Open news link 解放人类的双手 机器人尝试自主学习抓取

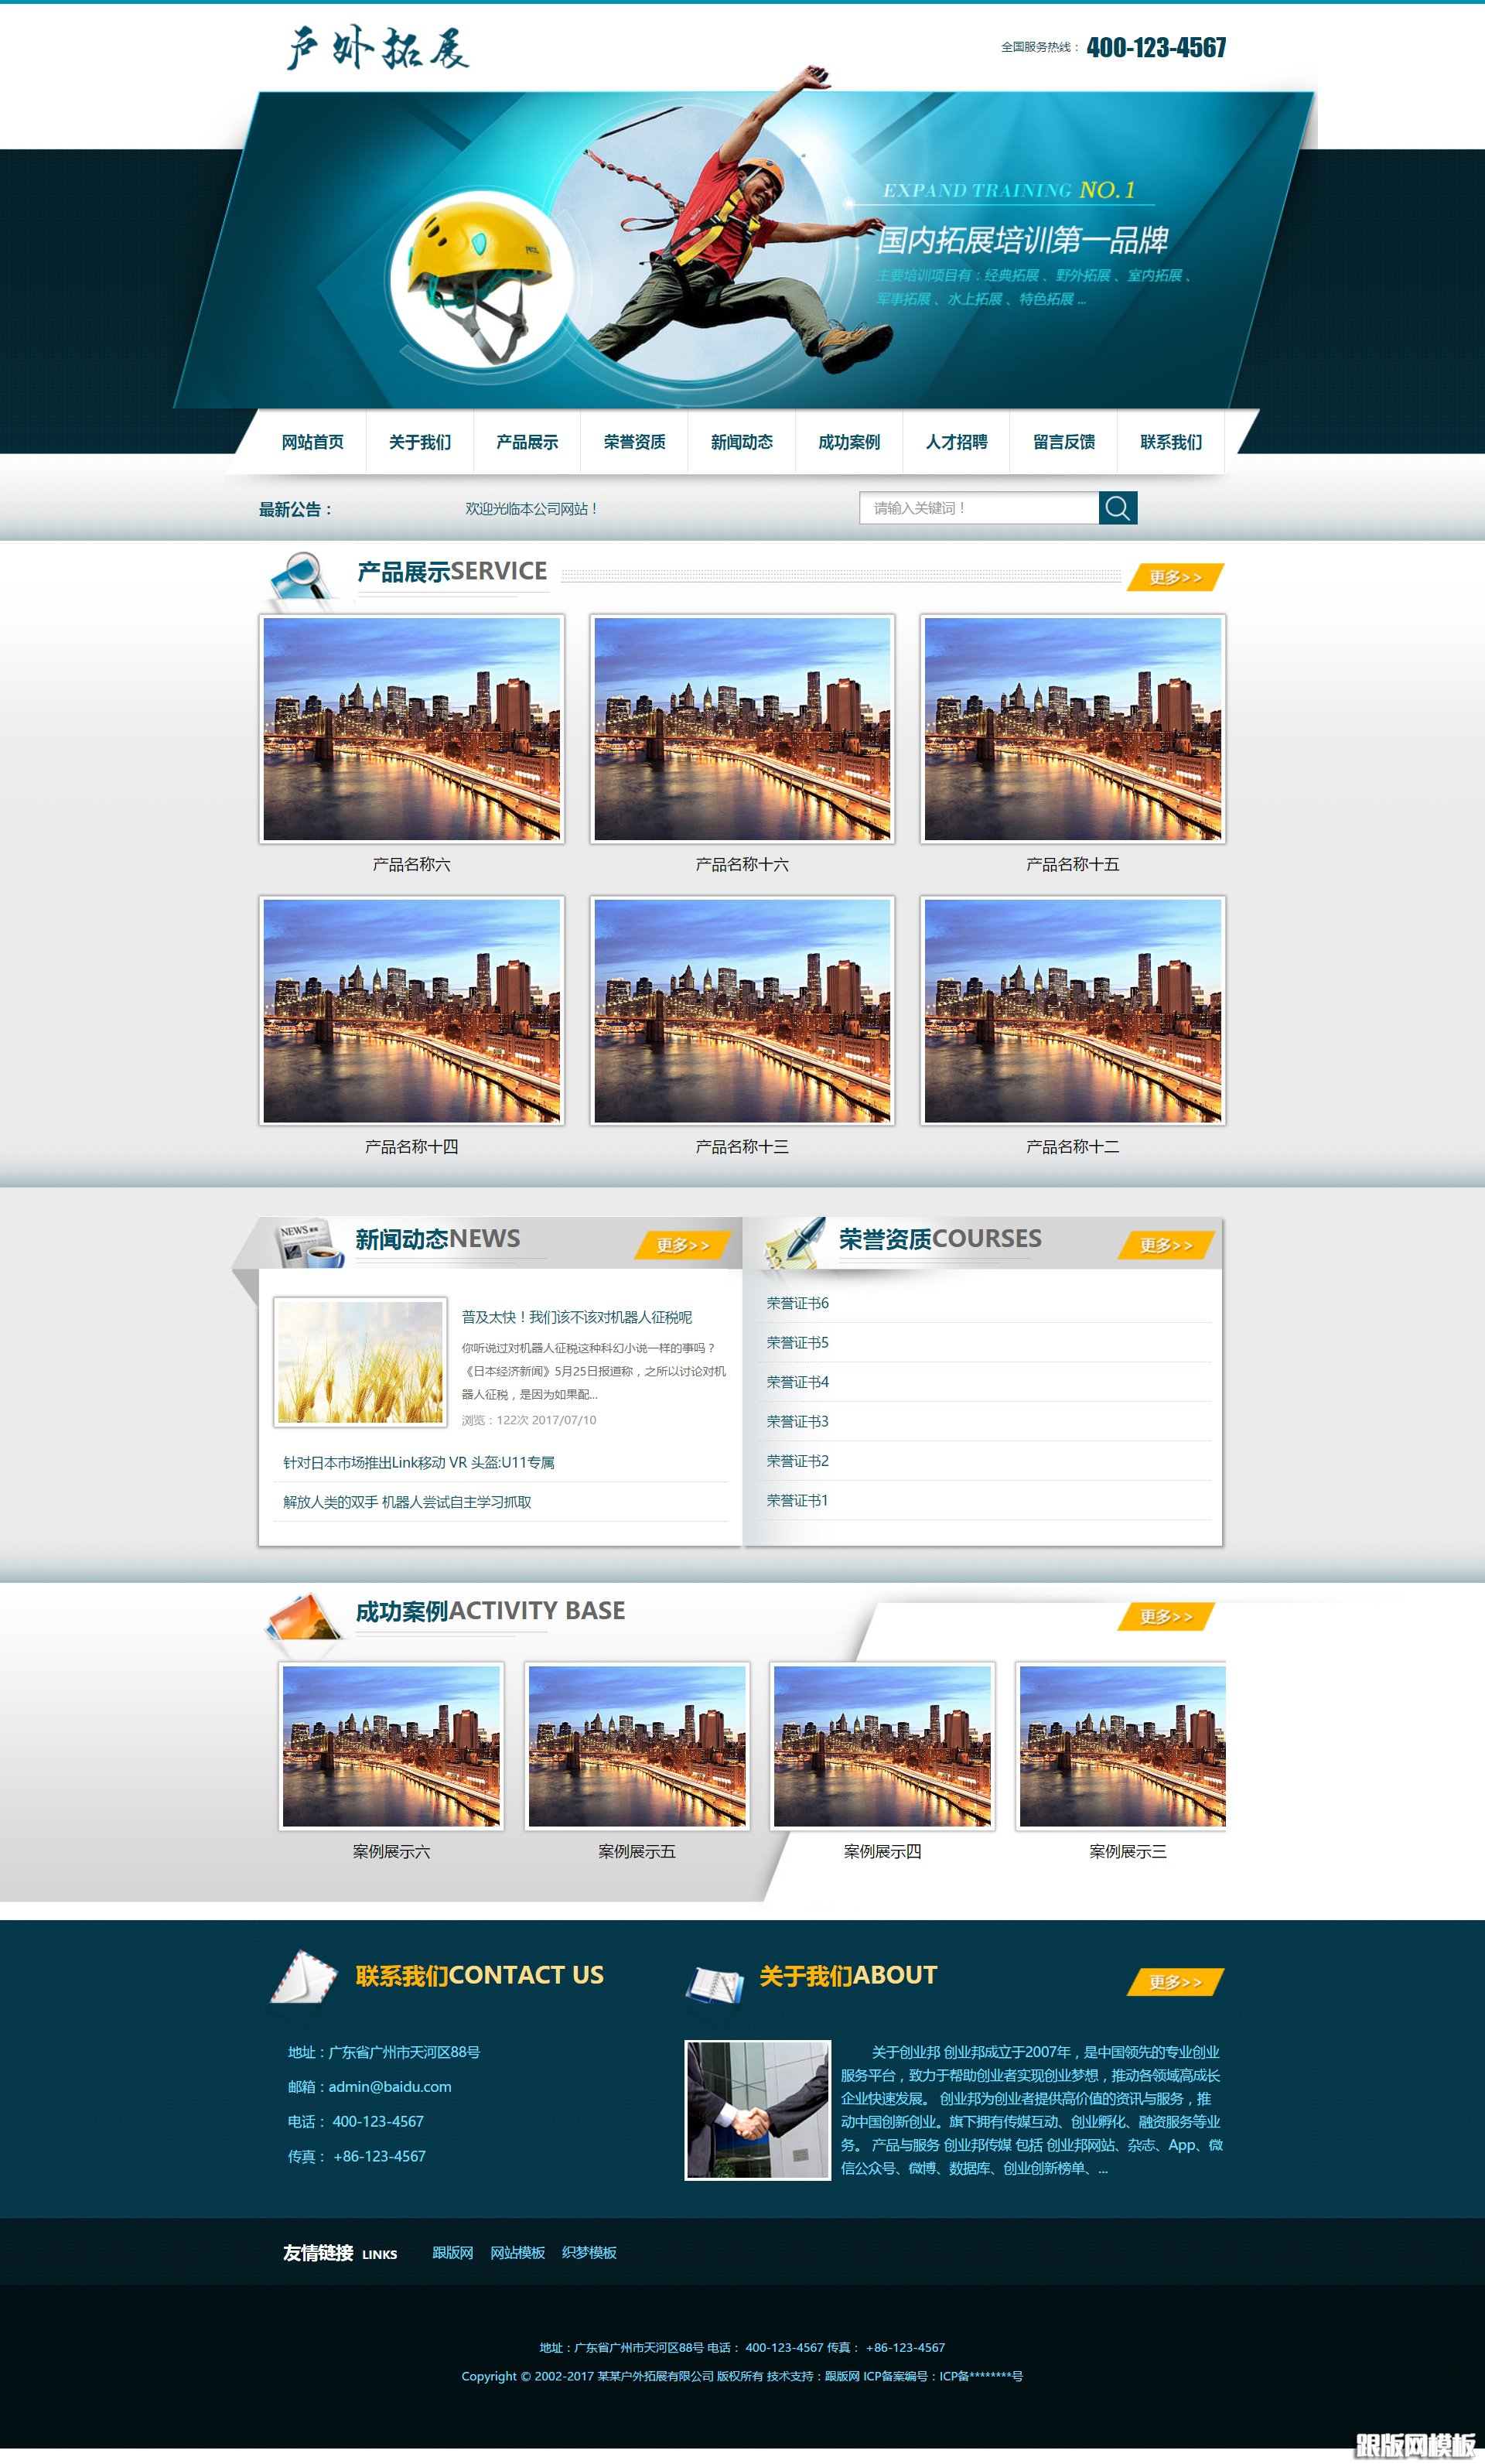pos(407,1502)
